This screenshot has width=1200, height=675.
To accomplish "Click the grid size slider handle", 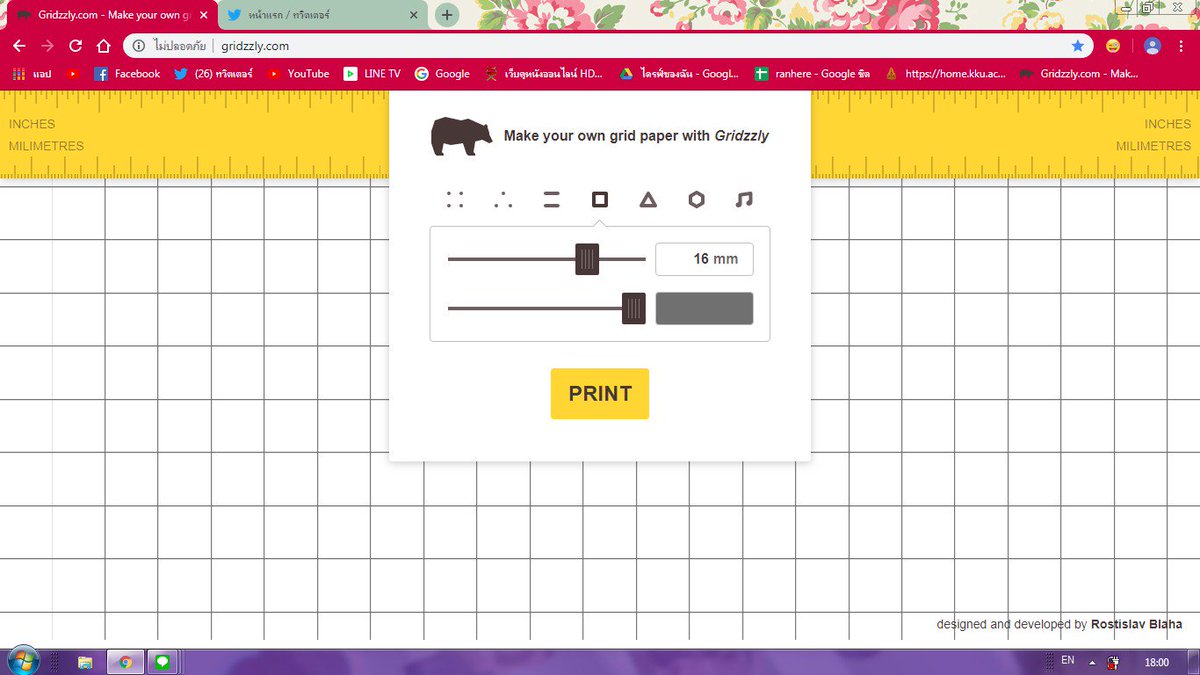I will 587,259.
